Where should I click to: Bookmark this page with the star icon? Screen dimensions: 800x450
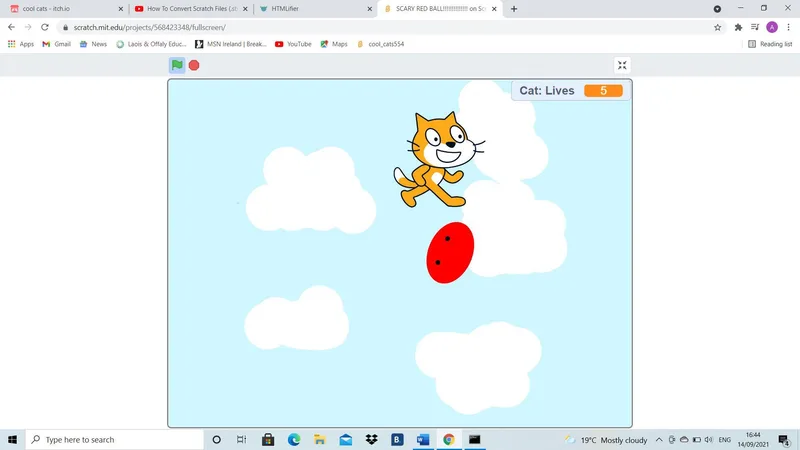[x=718, y=28]
